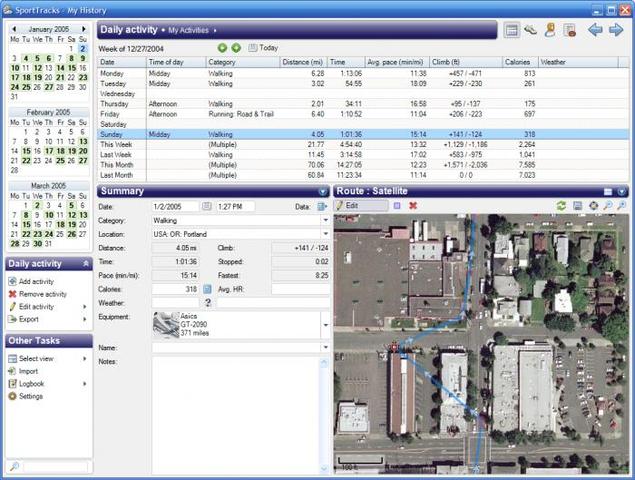Go to previous week green arrow
635x480 pixels.
click(222, 48)
